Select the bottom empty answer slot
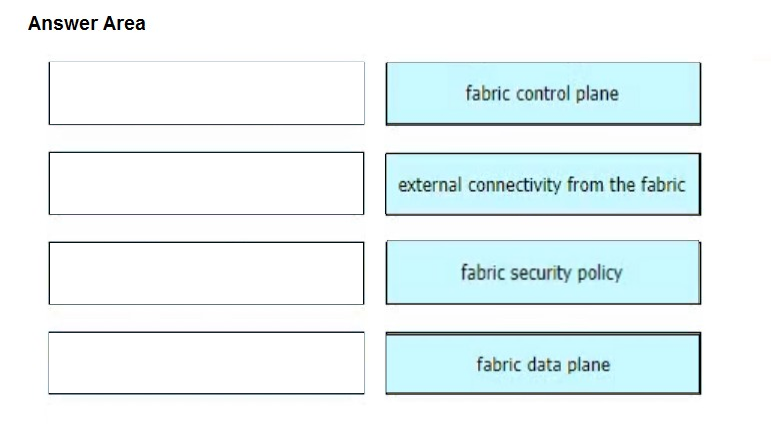Screen dimensions: 771x448 click(x=207, y=363)
